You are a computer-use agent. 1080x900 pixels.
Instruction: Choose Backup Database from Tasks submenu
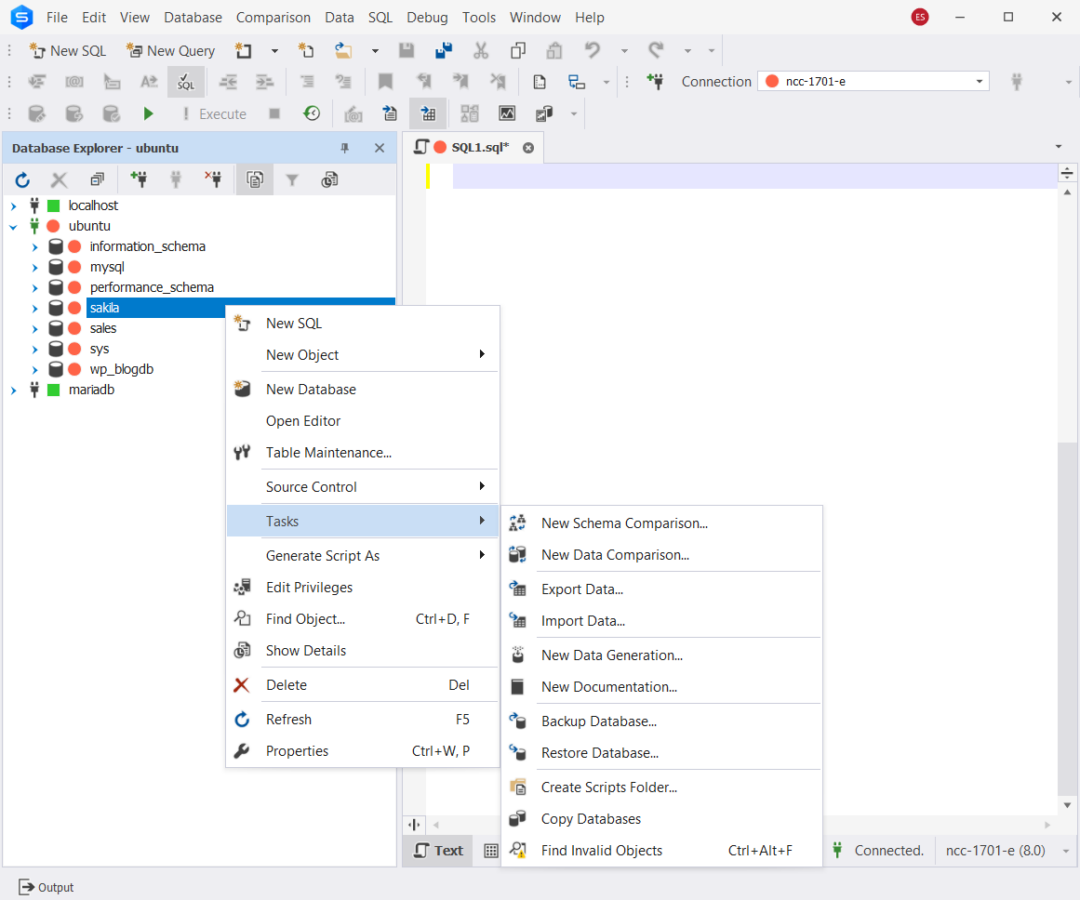(x=598, y=721)
